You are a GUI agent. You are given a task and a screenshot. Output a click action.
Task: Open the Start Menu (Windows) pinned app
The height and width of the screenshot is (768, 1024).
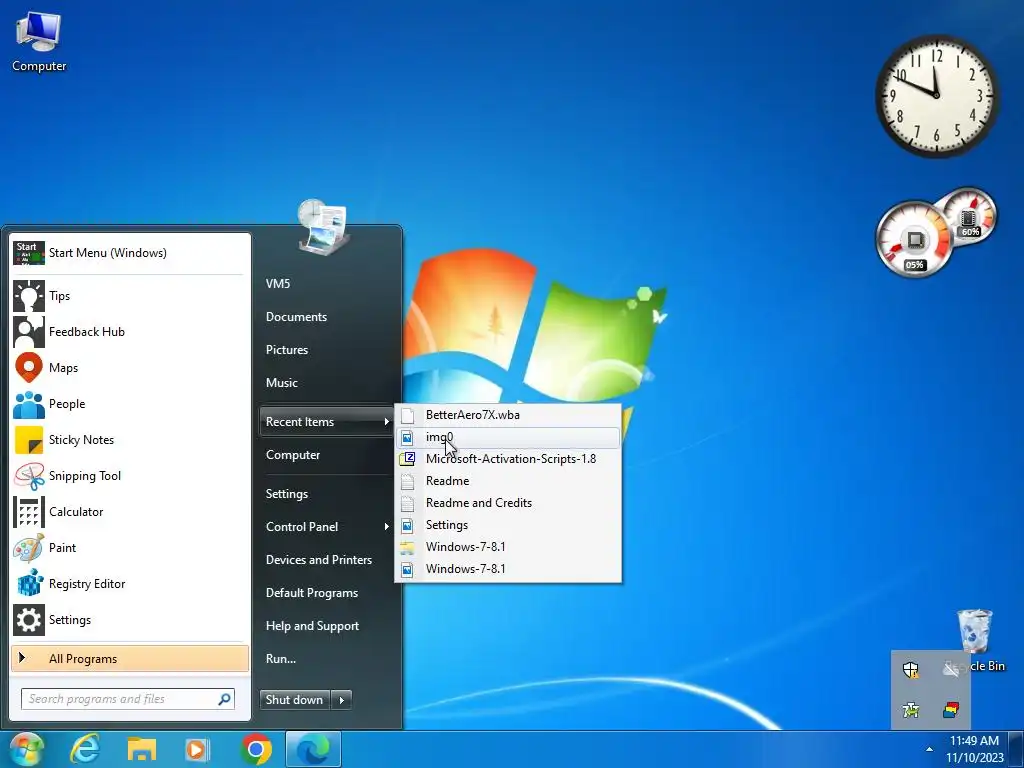pyautogui.click(x=131, y=253)
